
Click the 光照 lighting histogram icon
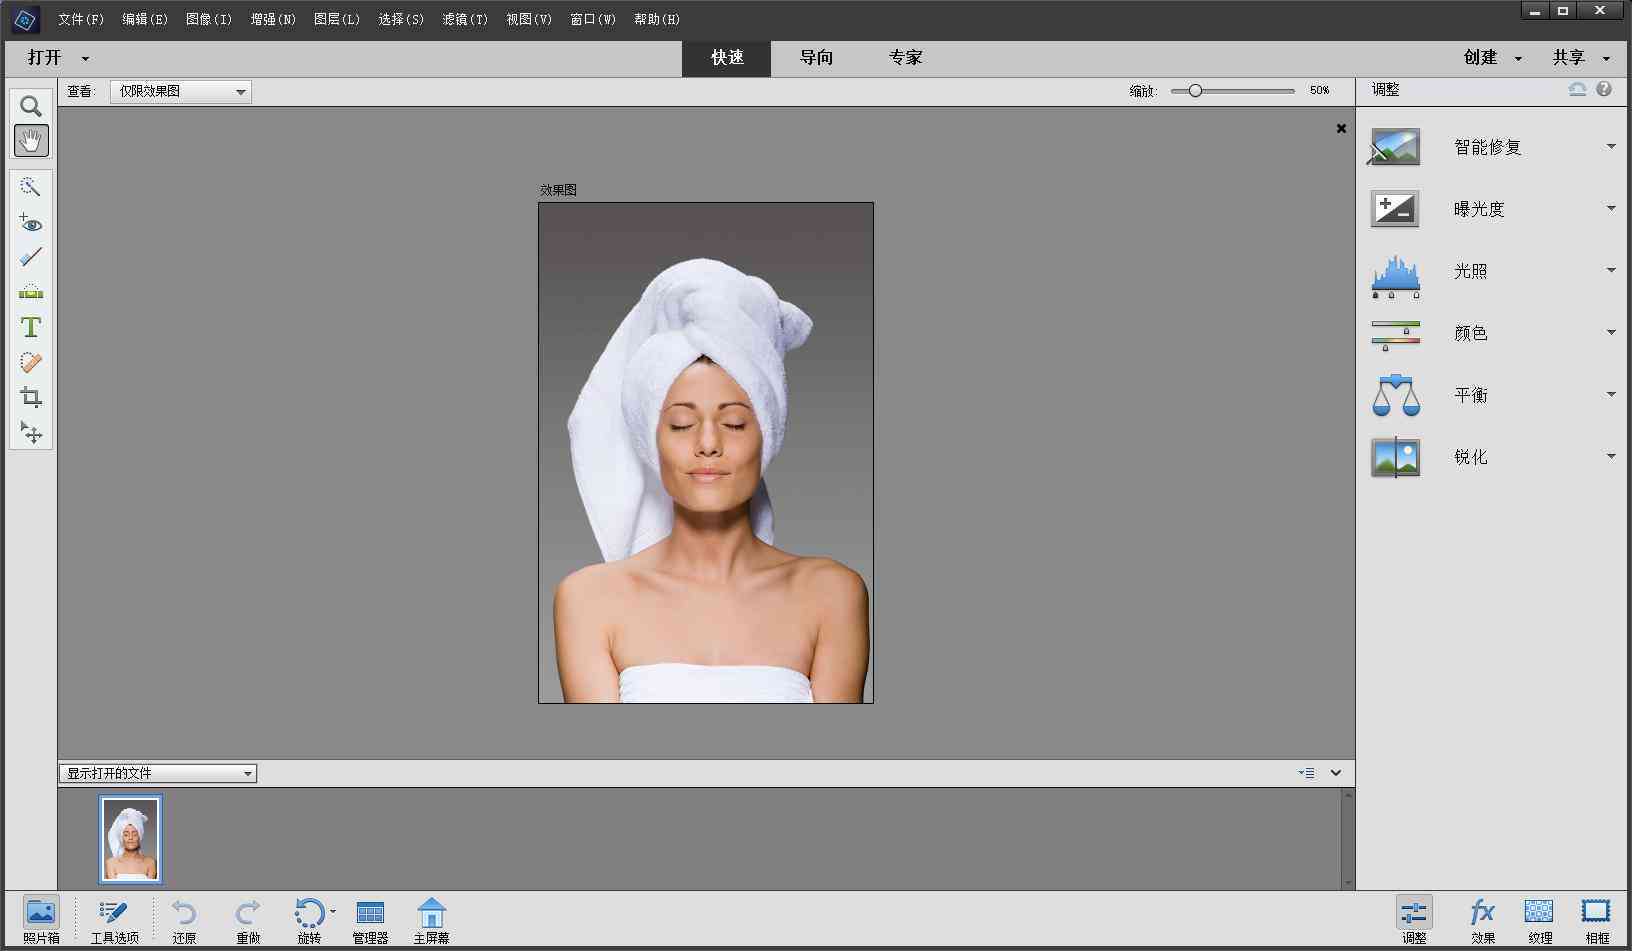click(1395, 276)
